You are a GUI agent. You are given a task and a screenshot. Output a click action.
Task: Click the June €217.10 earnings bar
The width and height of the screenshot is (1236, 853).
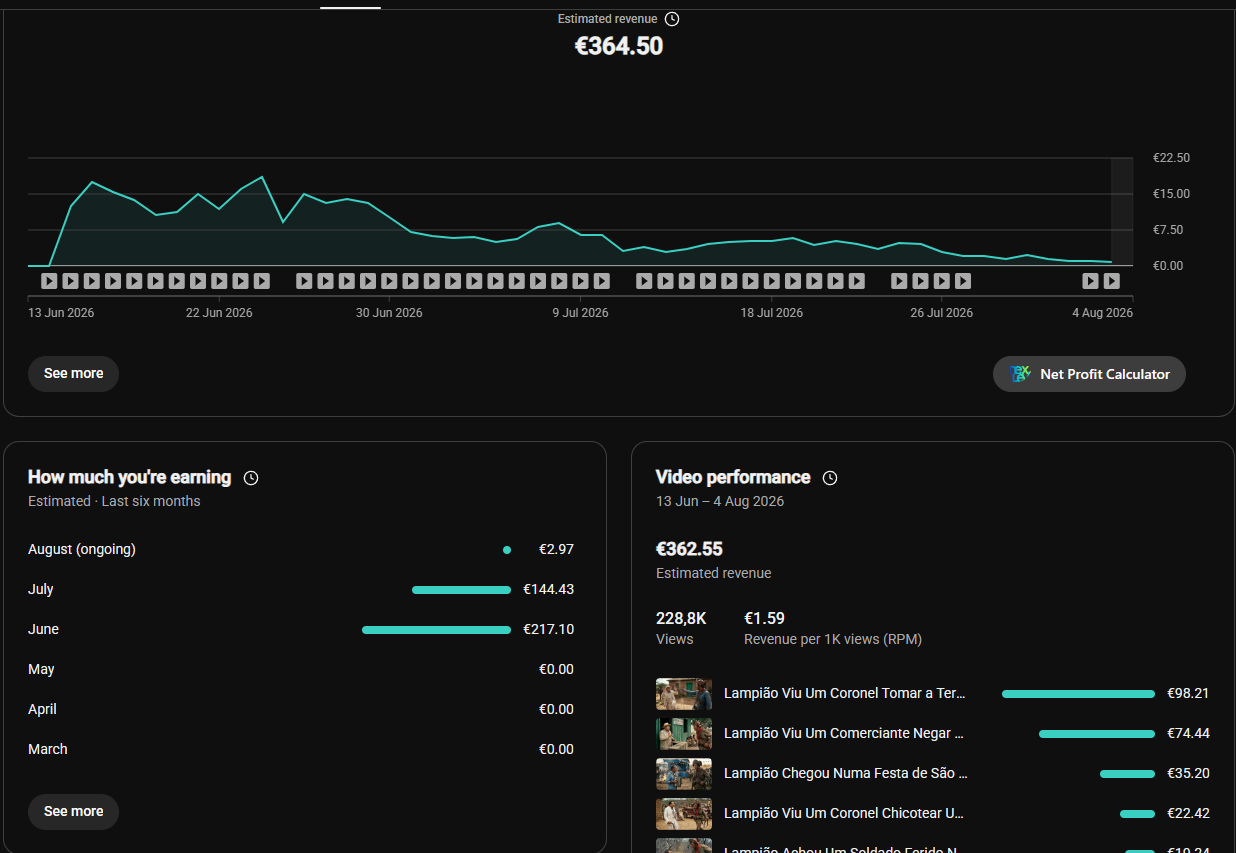click(436, 630)
